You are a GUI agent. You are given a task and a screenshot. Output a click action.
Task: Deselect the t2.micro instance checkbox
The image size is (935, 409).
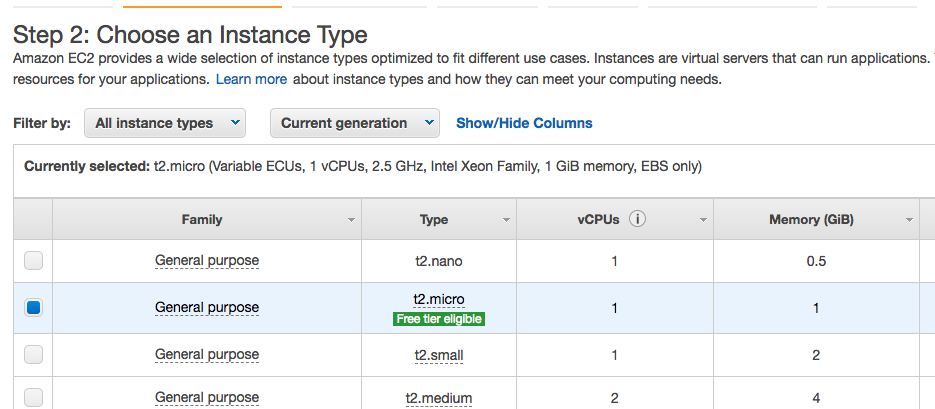[x=34, y=308]
